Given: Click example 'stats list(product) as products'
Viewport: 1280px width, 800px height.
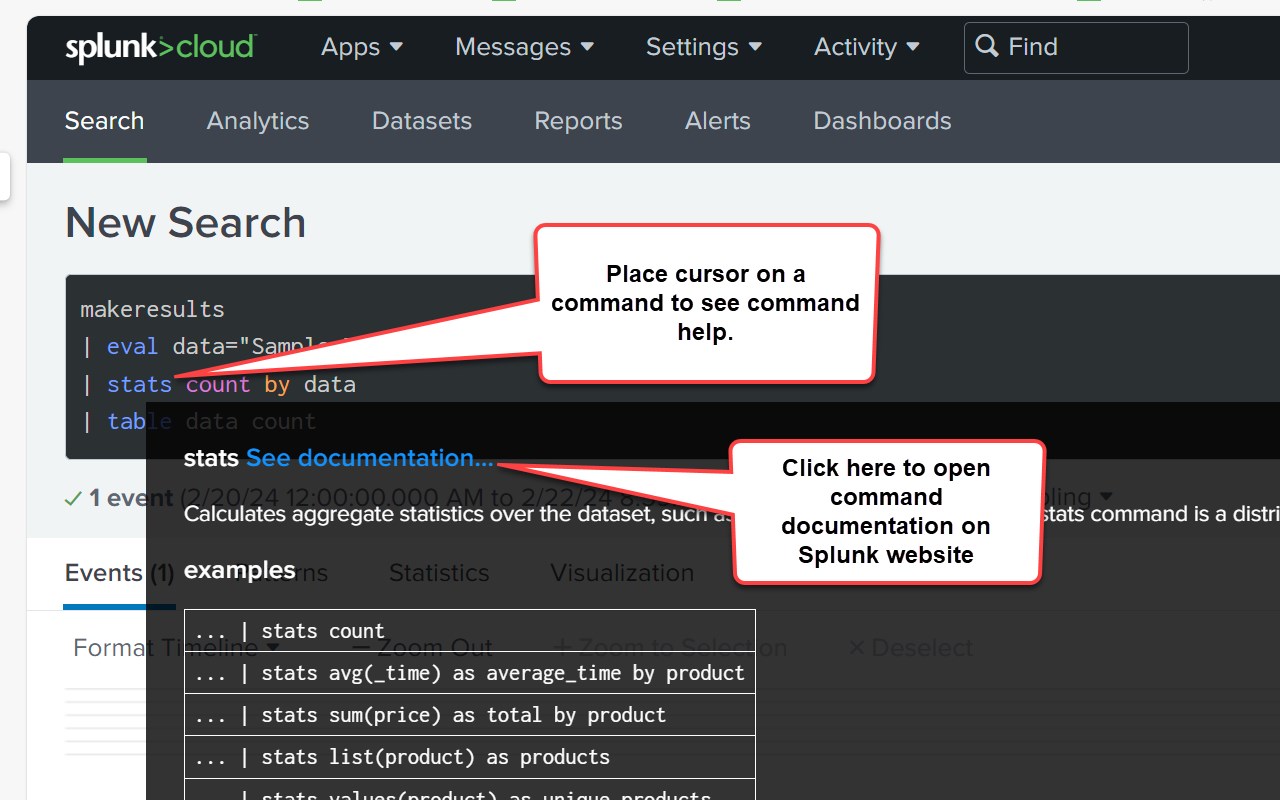Looking at the screenshot, I should tap(470, 757).
